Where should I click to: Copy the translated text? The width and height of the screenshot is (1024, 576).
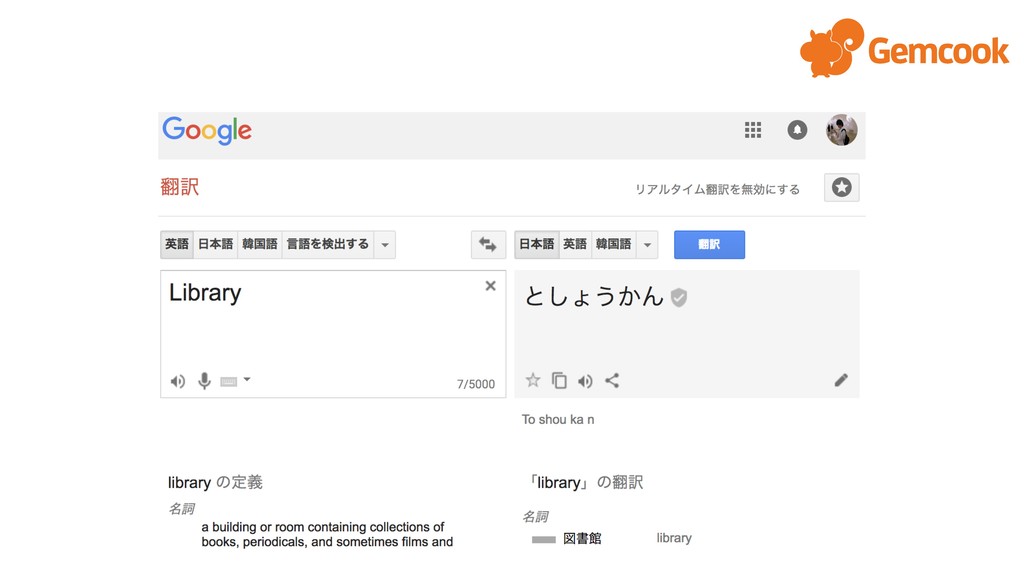559,380
